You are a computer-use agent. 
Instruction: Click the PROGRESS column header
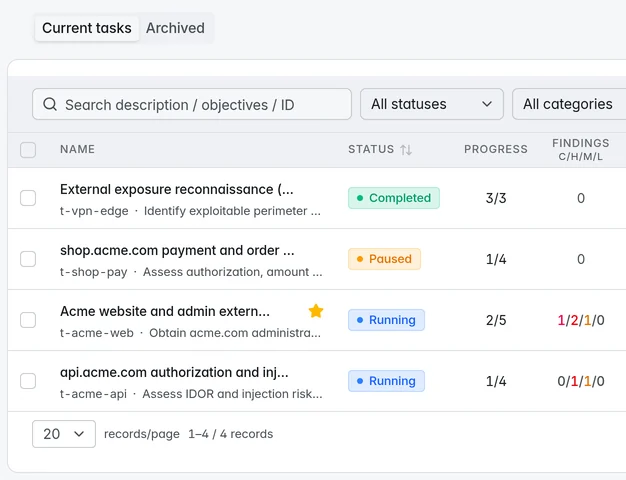495,149
